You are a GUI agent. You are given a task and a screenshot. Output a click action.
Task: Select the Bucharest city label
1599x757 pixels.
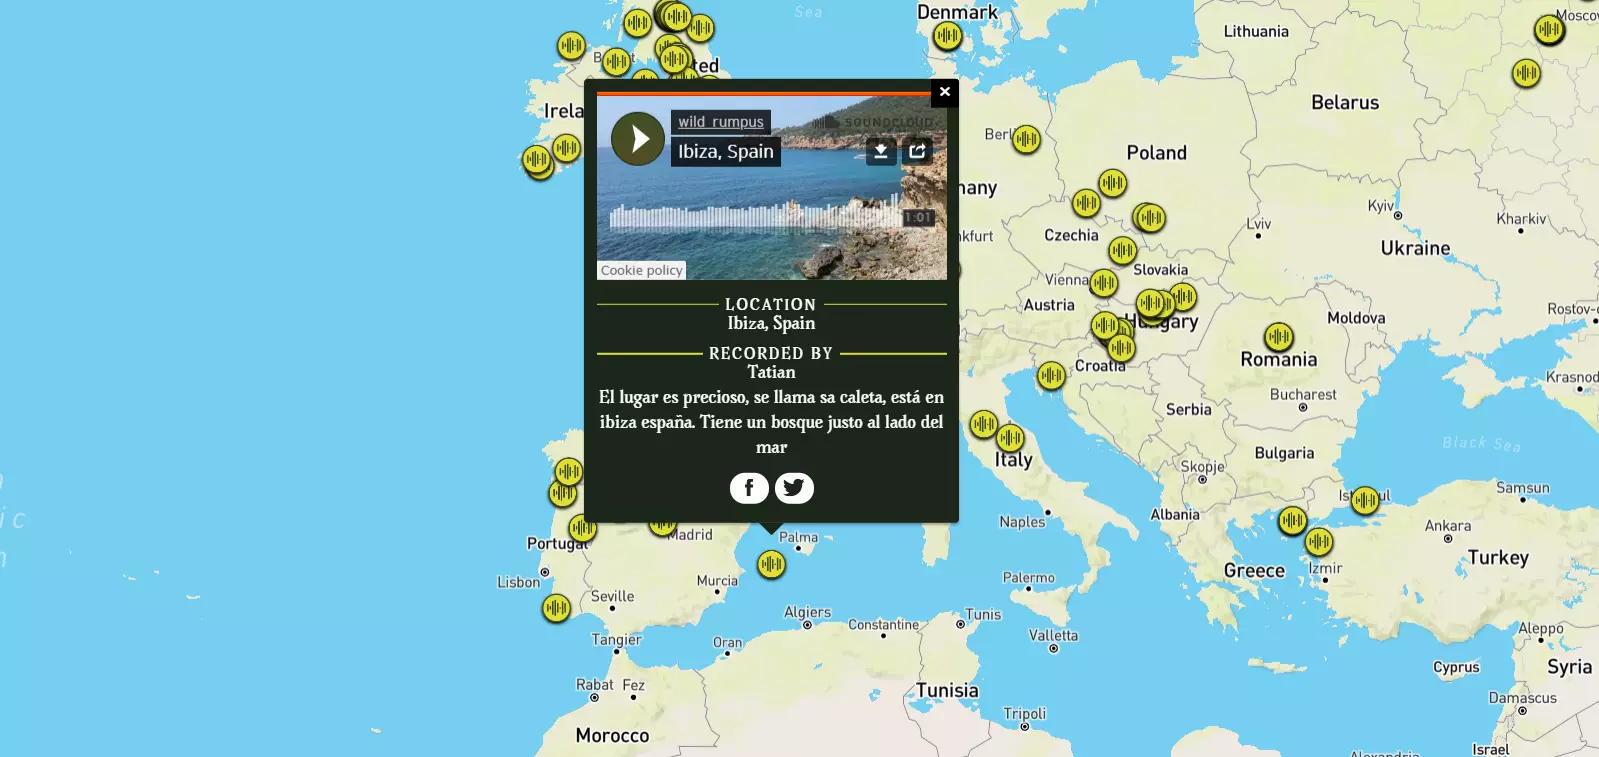tap(1303, 395)
